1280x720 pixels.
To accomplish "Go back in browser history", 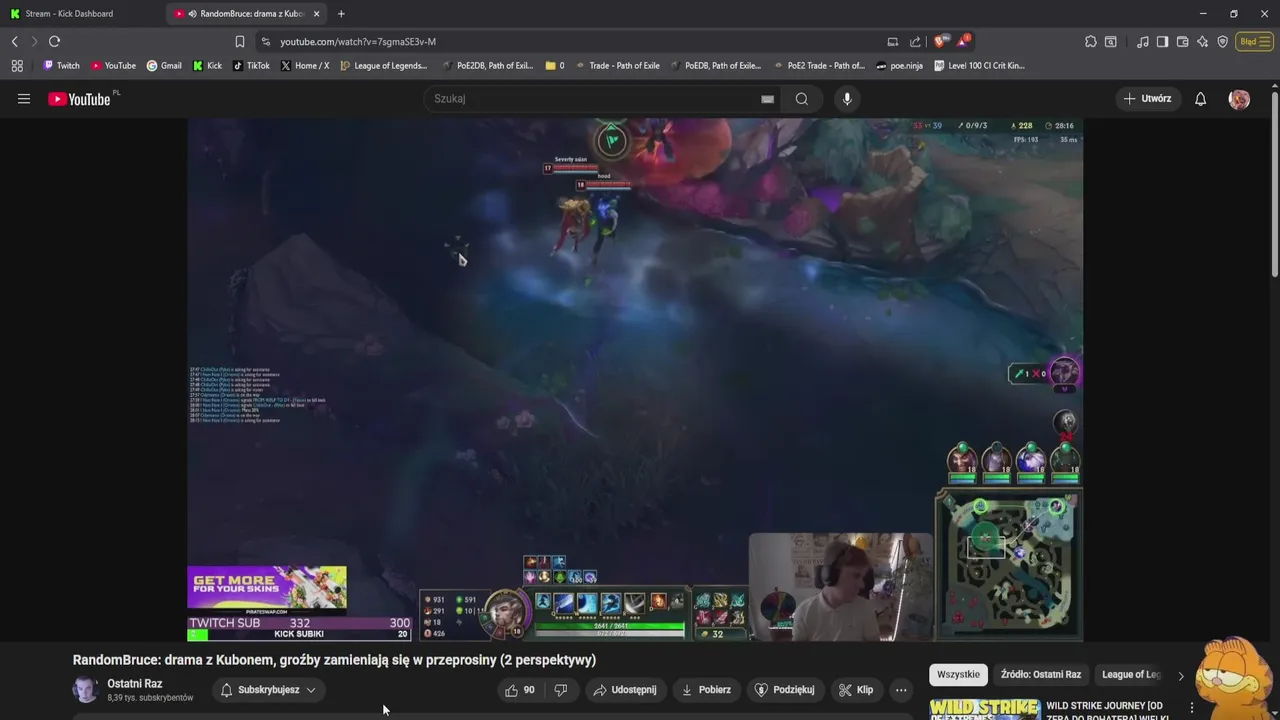I will point(14,41).
